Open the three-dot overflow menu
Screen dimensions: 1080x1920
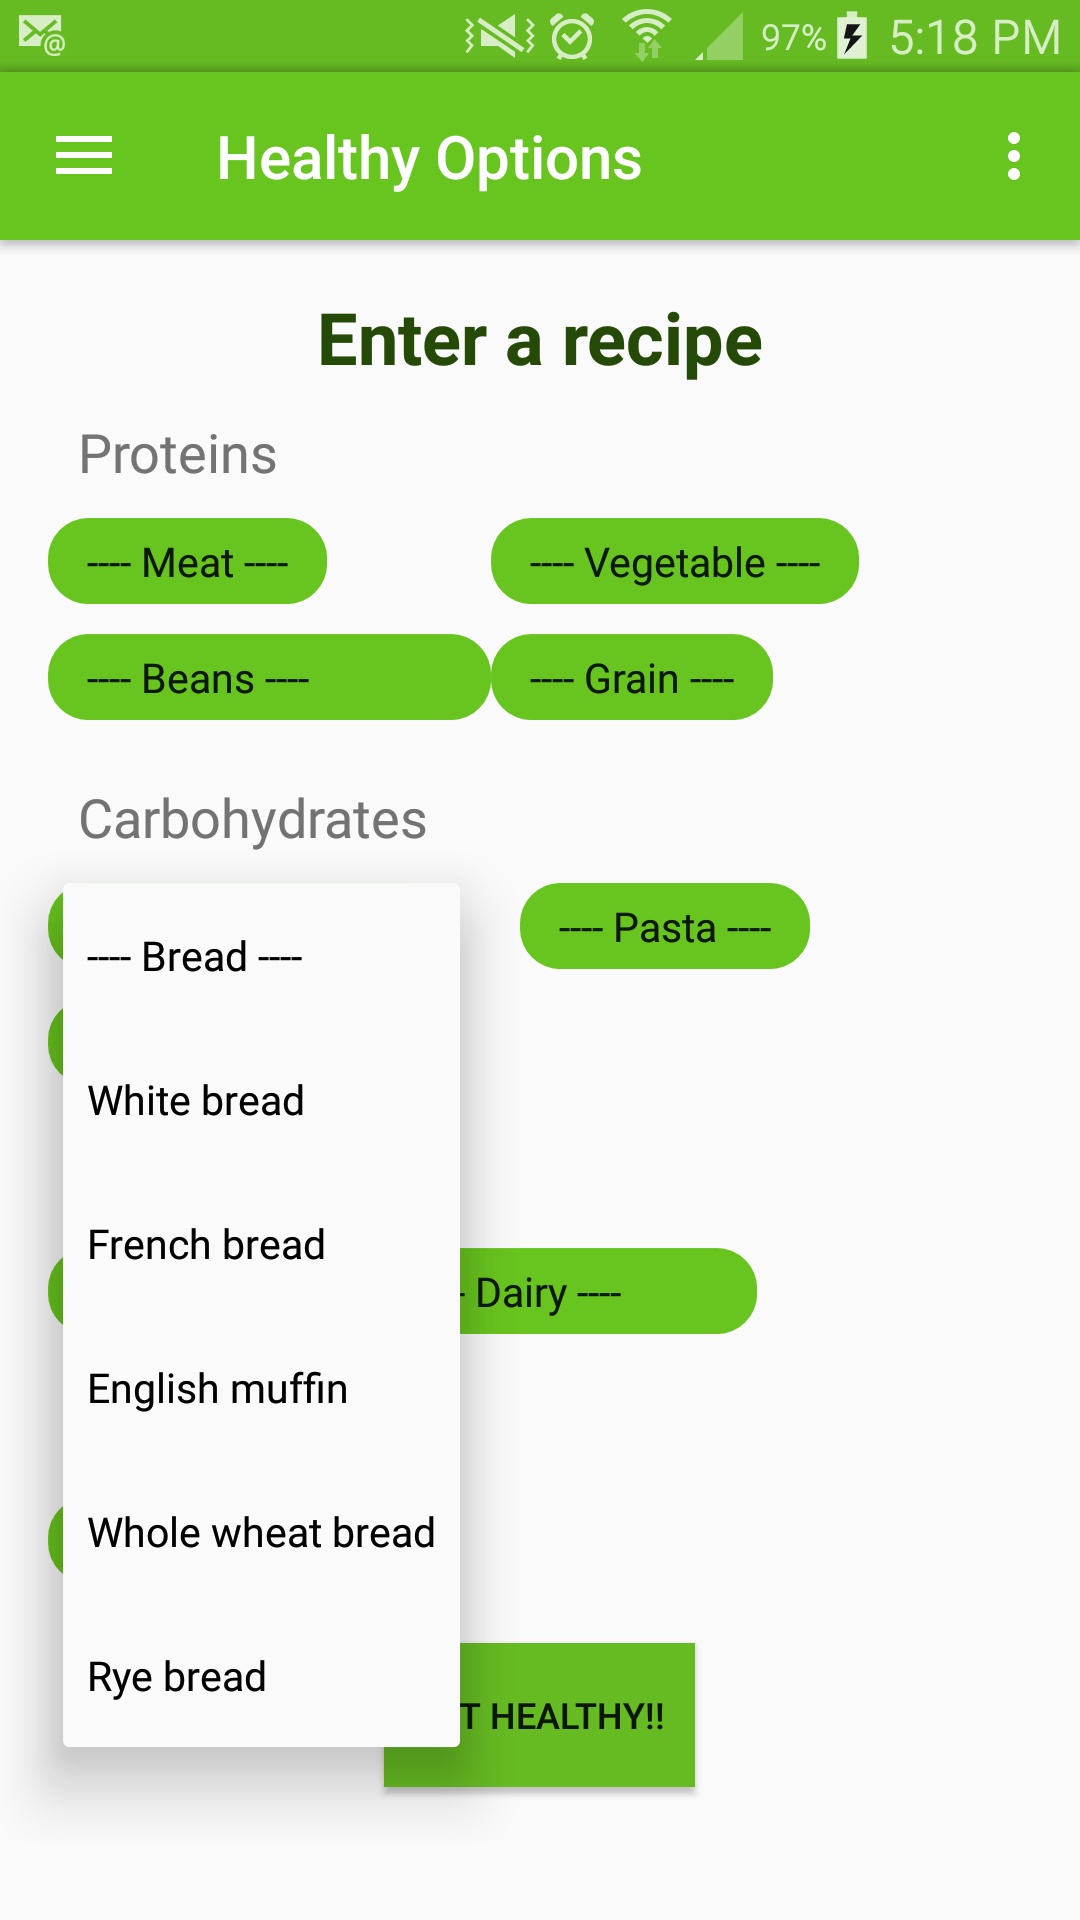(1013, 157)
